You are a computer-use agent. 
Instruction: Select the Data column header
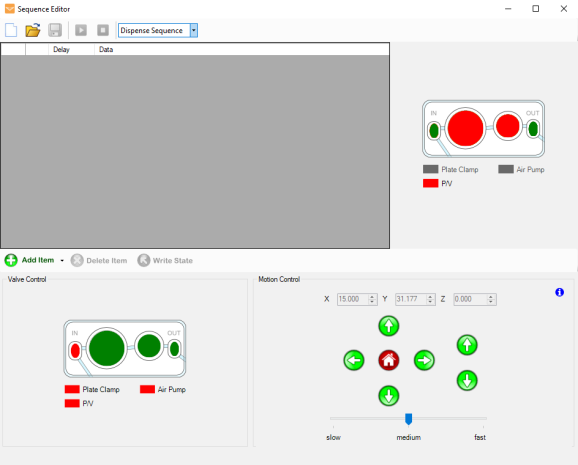coord(241,49)
